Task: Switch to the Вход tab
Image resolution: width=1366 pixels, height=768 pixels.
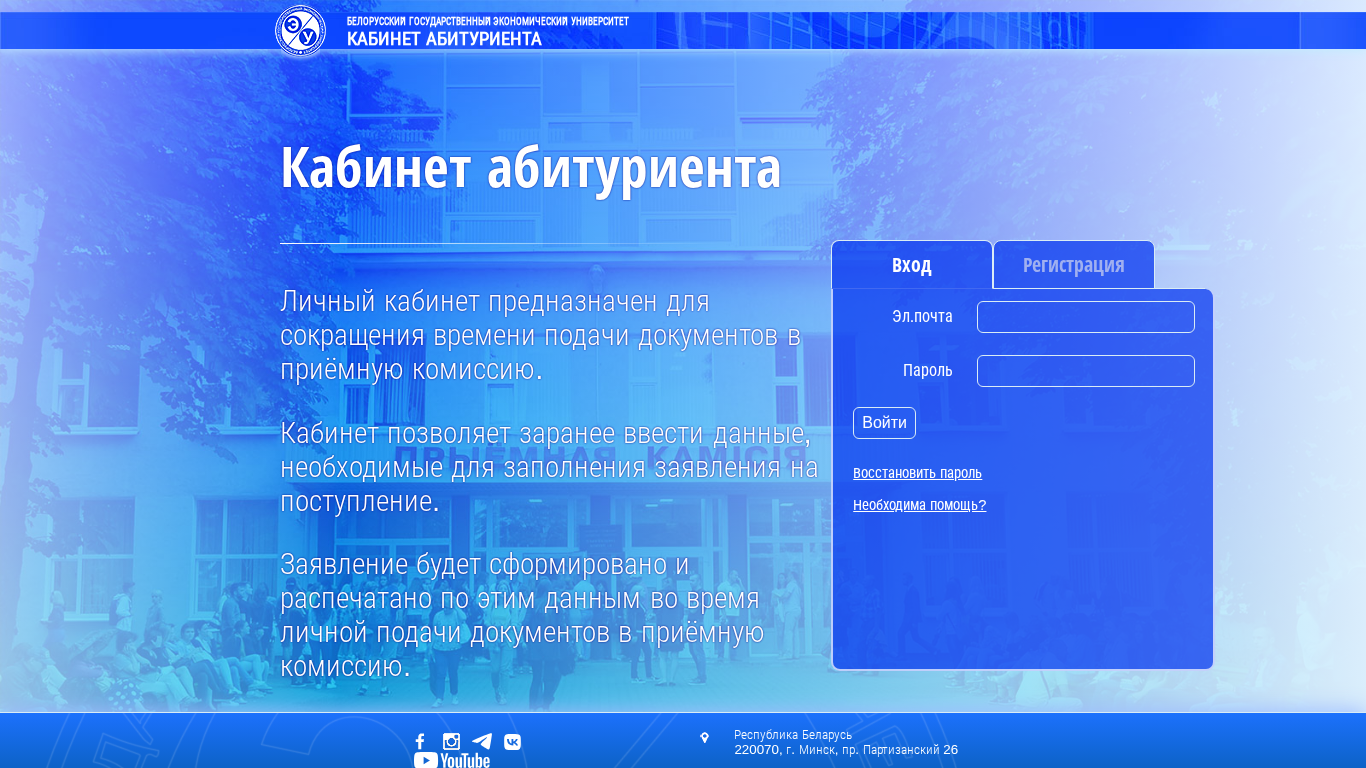Action: (x=912, y=265)
